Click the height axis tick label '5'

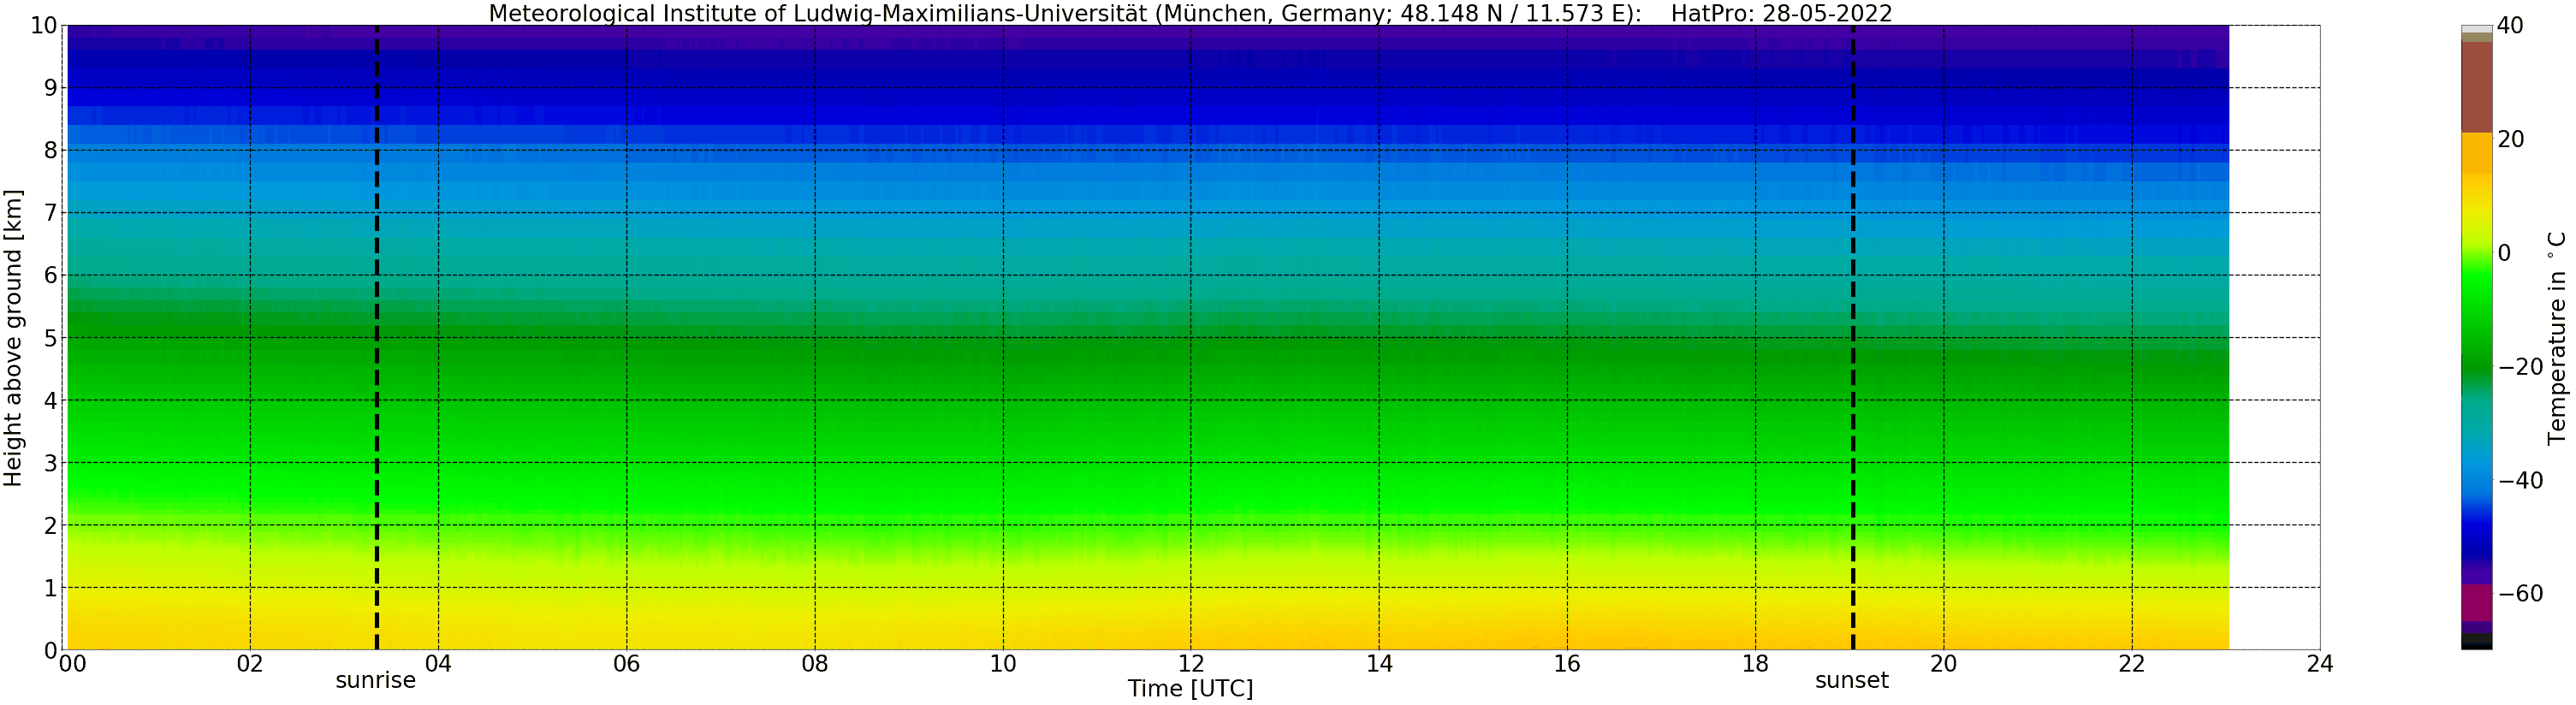tap(50, 338)
